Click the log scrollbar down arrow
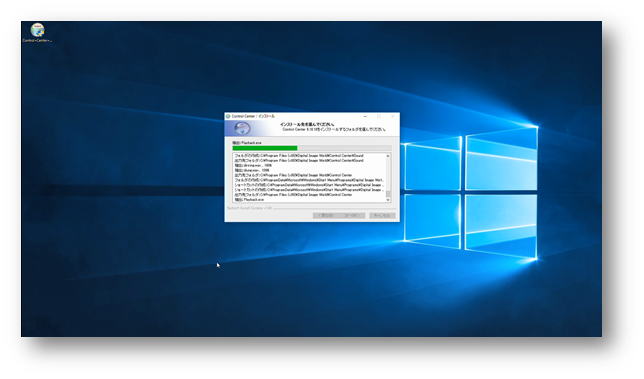The image size is (644, 379). point(388,200)
